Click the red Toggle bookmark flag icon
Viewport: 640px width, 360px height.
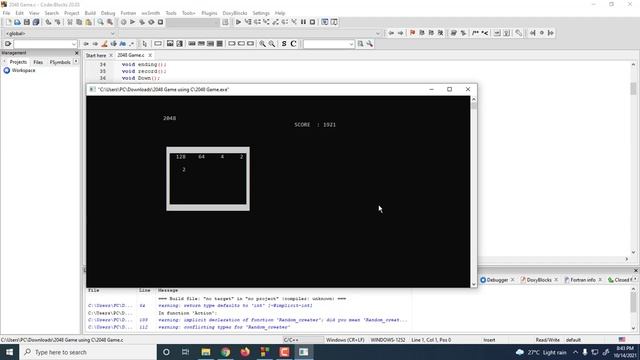coord(413,33)
